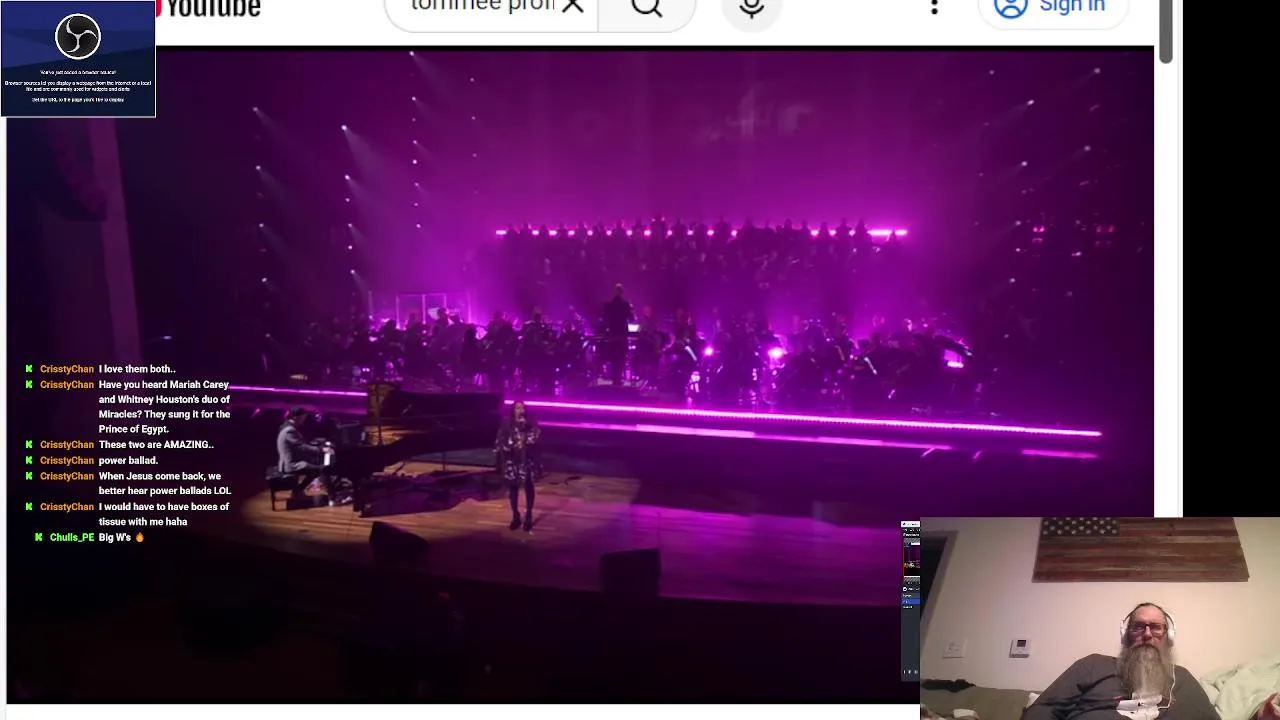
Task: Click the magnifying glass search button
Action: (x=647, y=8)
